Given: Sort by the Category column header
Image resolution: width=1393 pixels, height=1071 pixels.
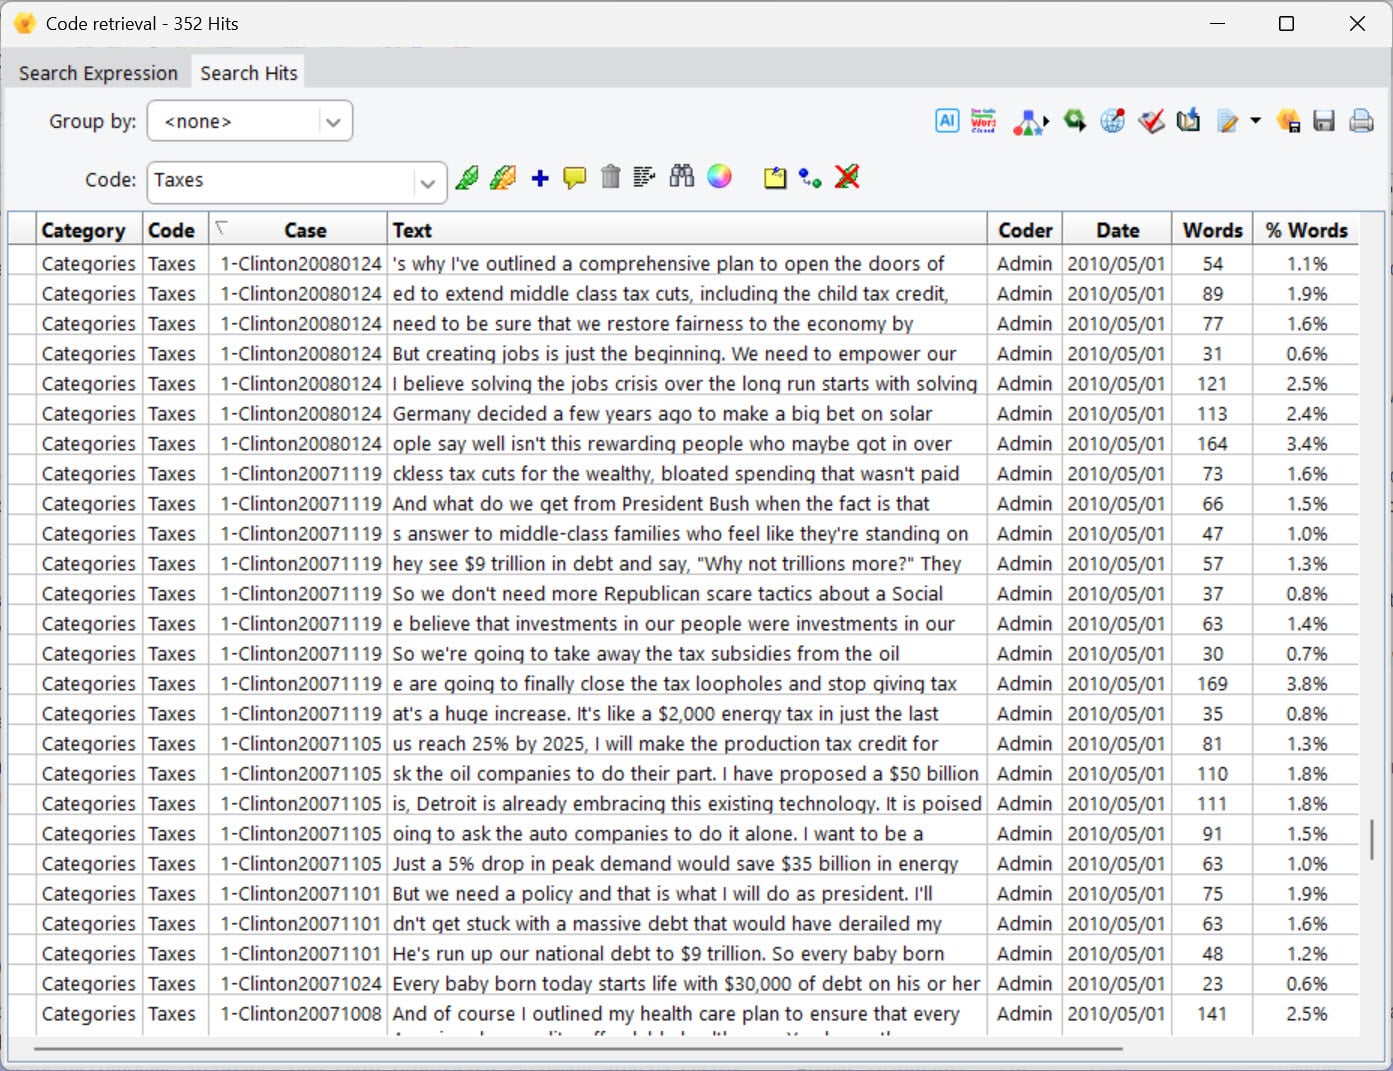Looking at the screenshot, I should coord(89,229).
